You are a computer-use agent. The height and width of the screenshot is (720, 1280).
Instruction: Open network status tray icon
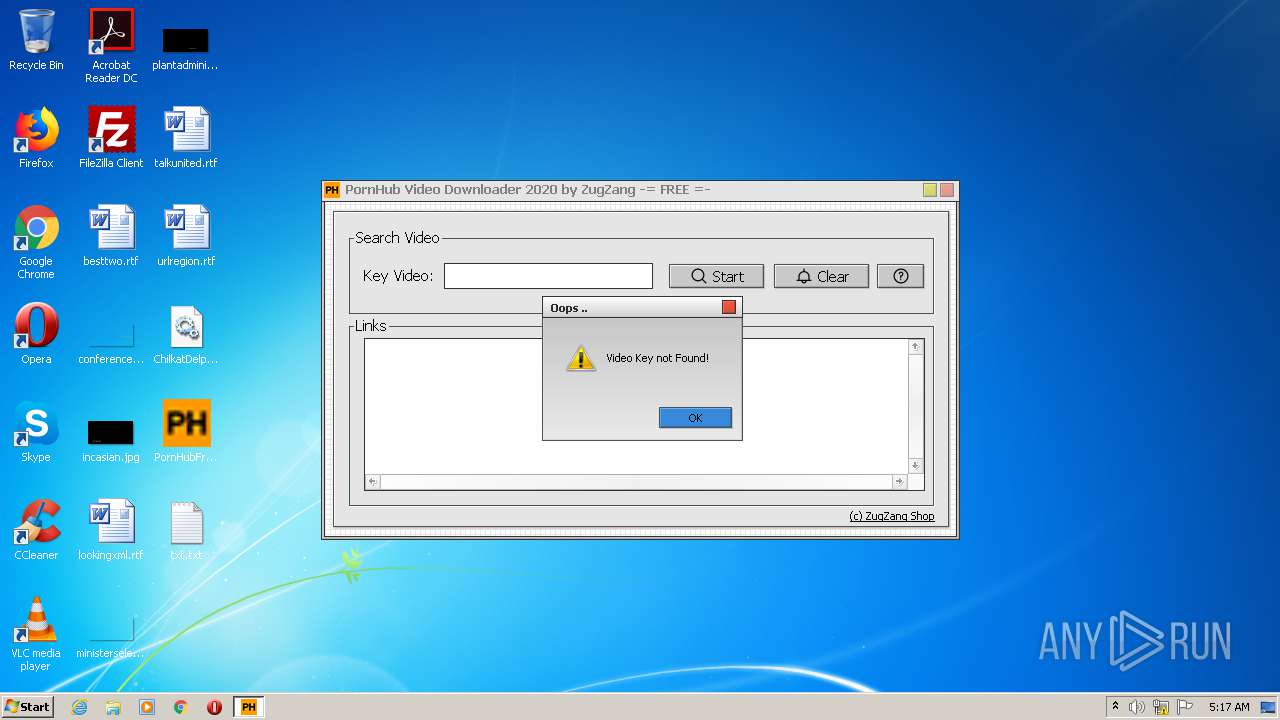point(1161,707)
